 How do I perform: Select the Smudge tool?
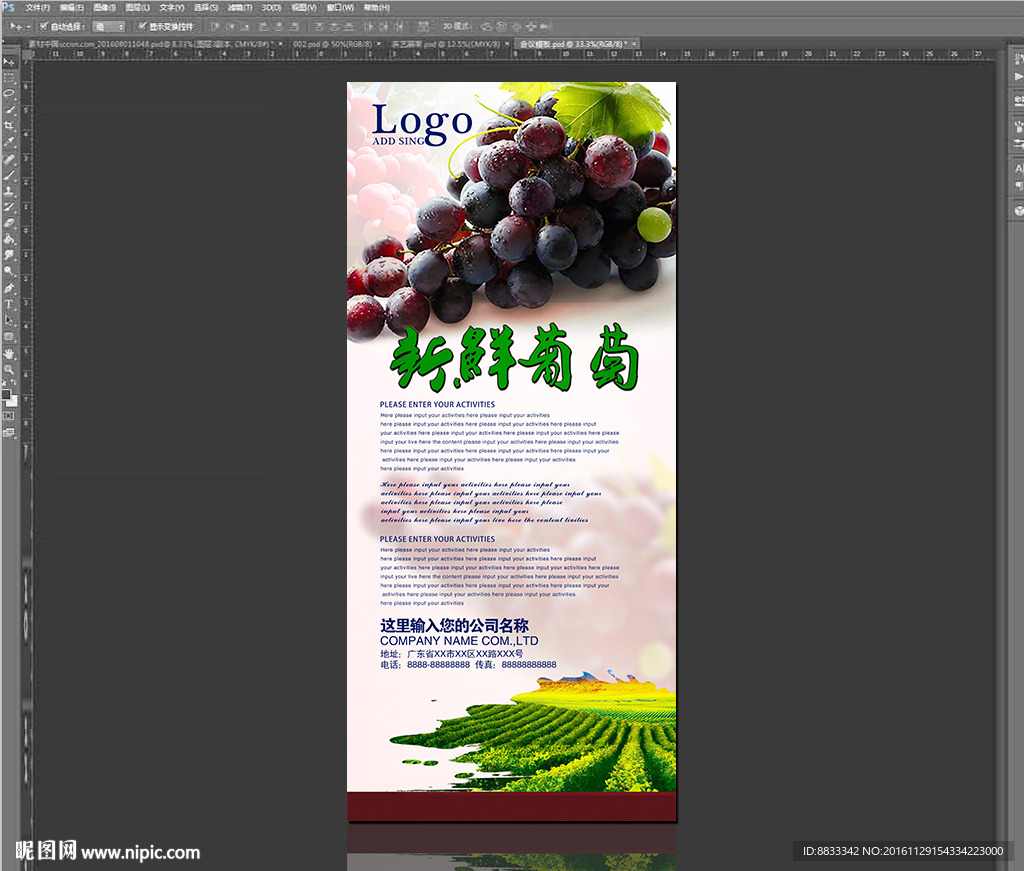(x=8, y=255)
